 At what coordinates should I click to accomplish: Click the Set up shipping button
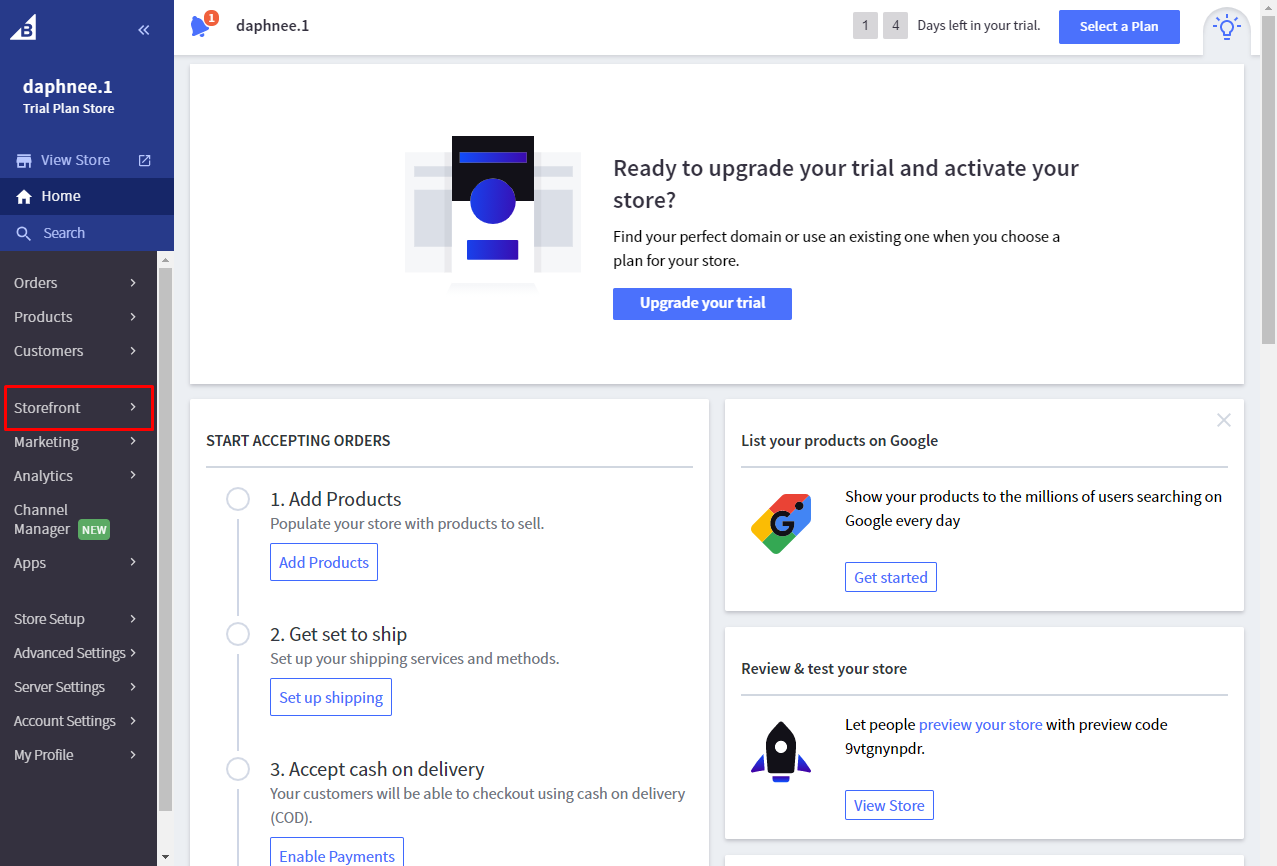[331, 697]
